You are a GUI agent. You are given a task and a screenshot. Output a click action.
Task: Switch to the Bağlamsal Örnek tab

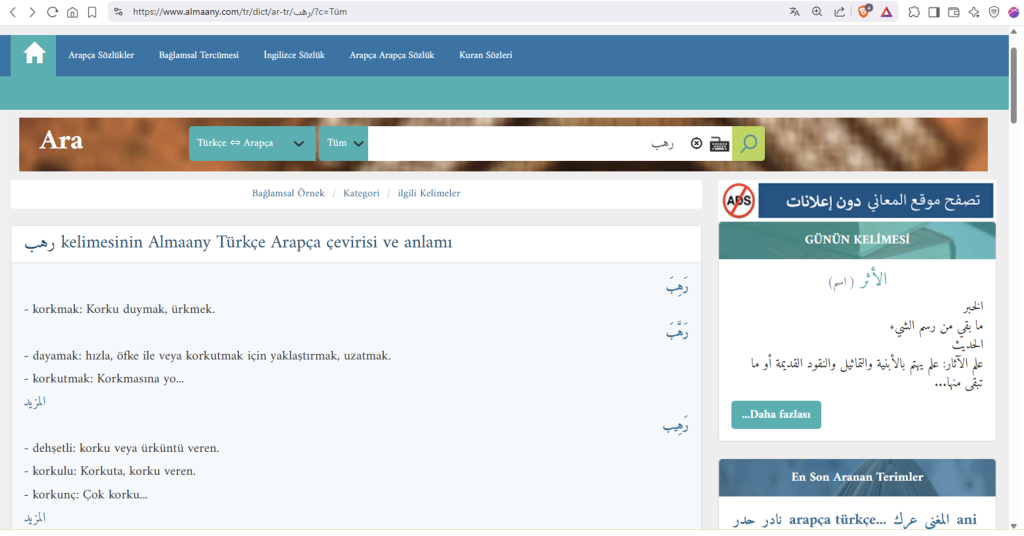pos(288,193)
